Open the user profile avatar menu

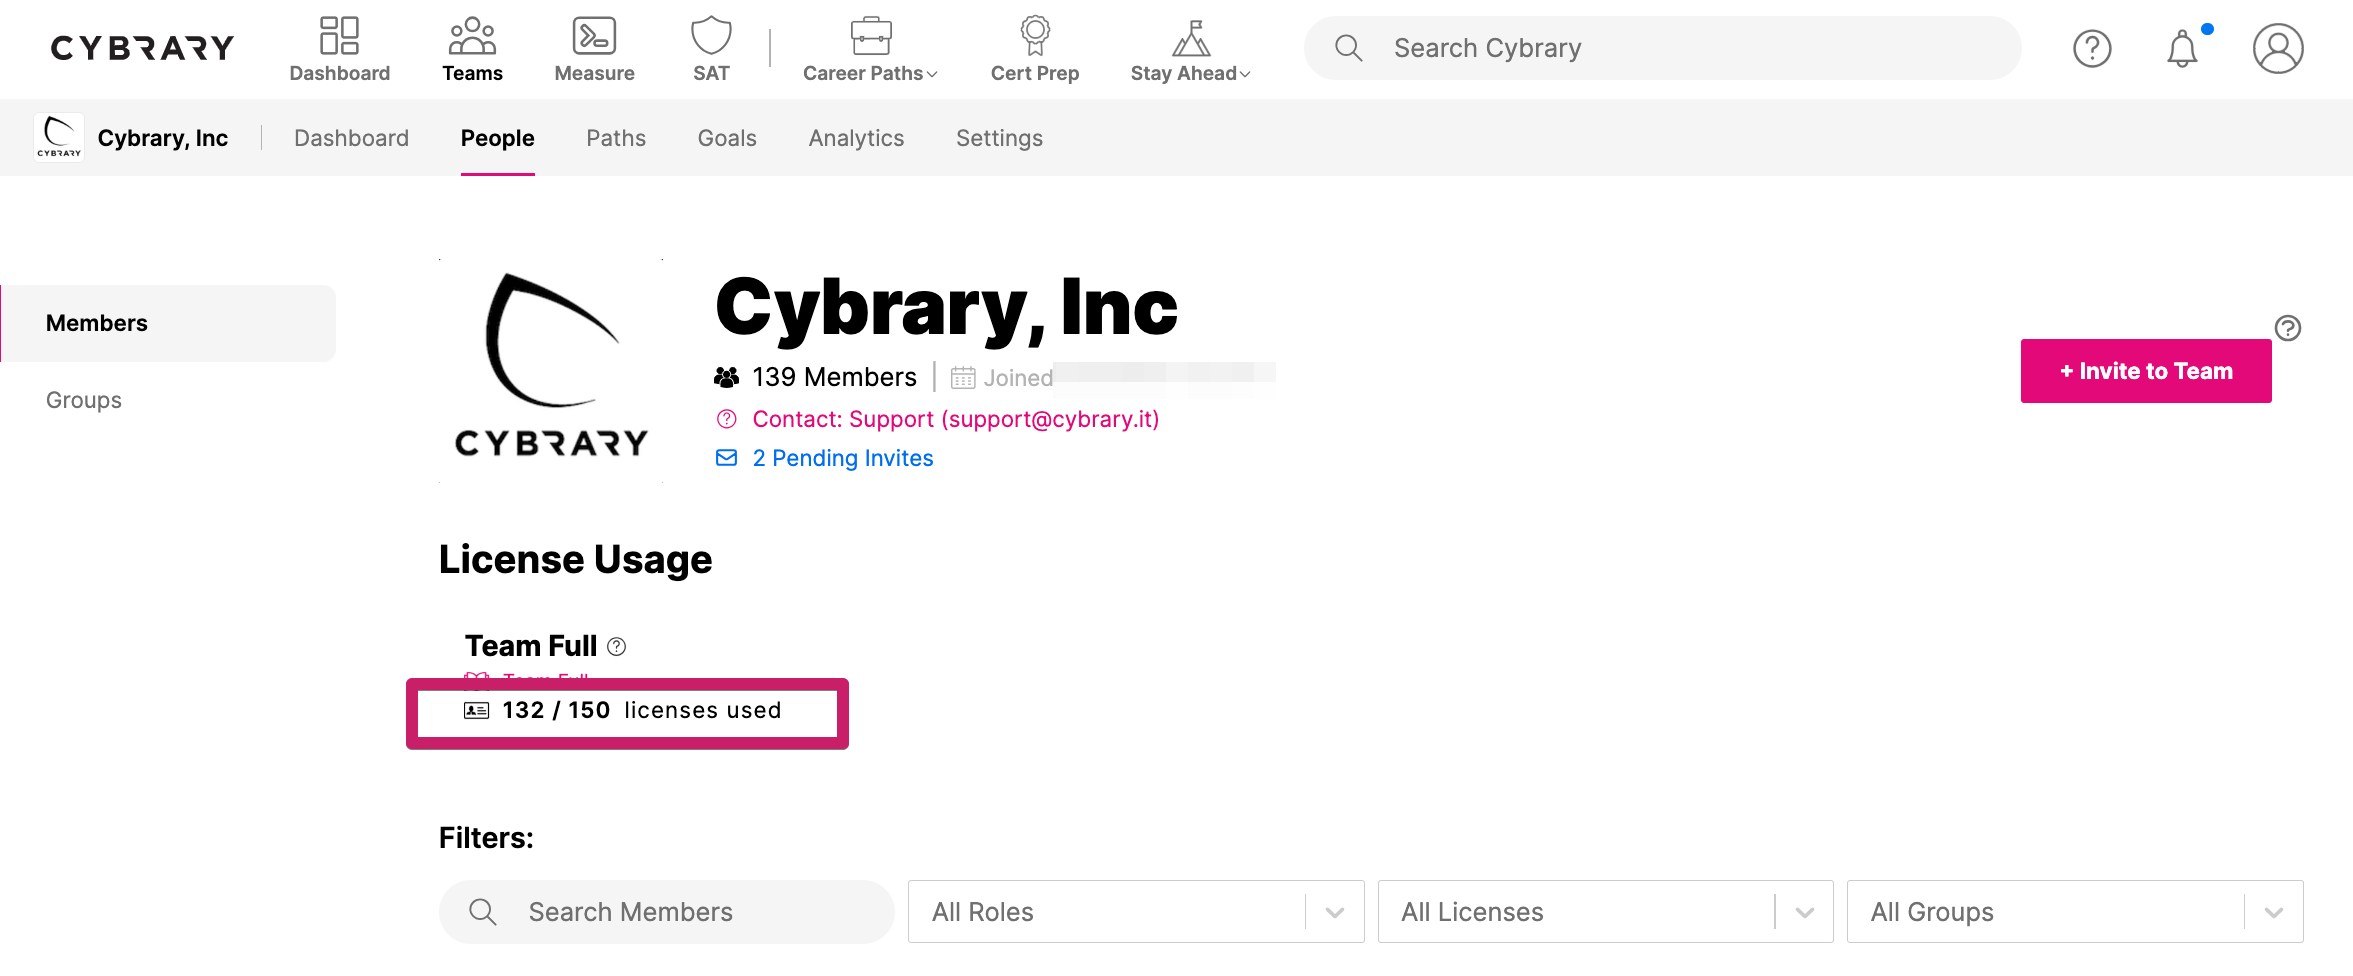point(2278,48)
